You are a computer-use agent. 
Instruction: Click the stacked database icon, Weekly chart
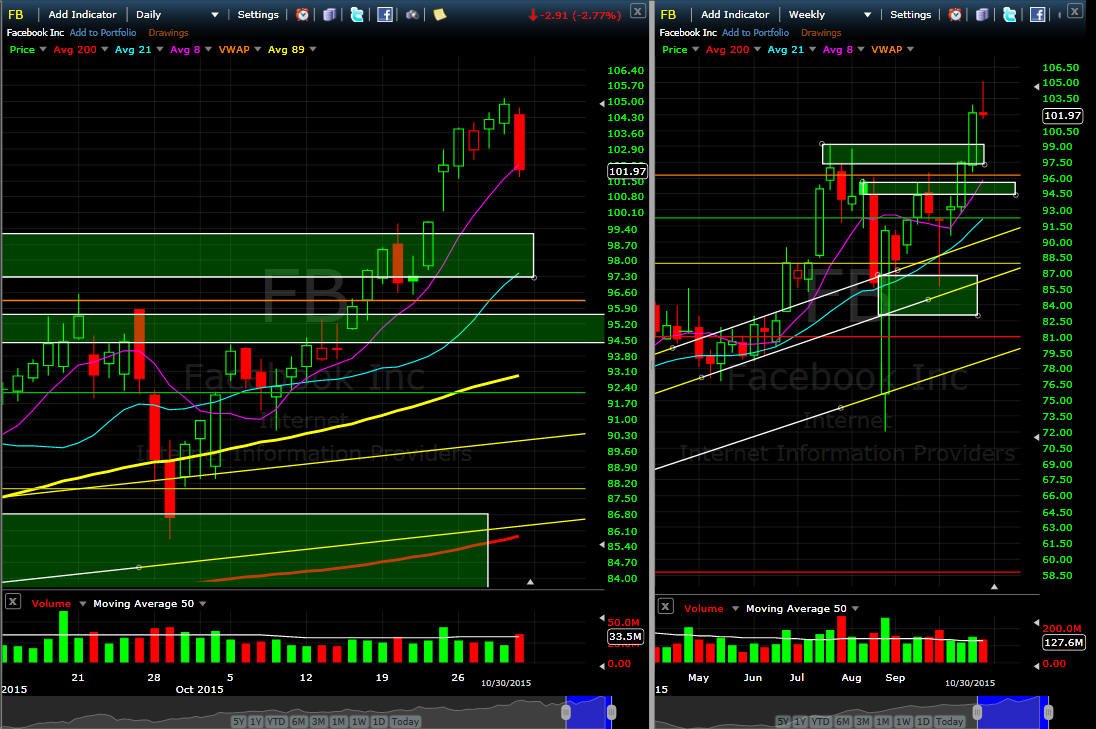[x=982, y=14]
